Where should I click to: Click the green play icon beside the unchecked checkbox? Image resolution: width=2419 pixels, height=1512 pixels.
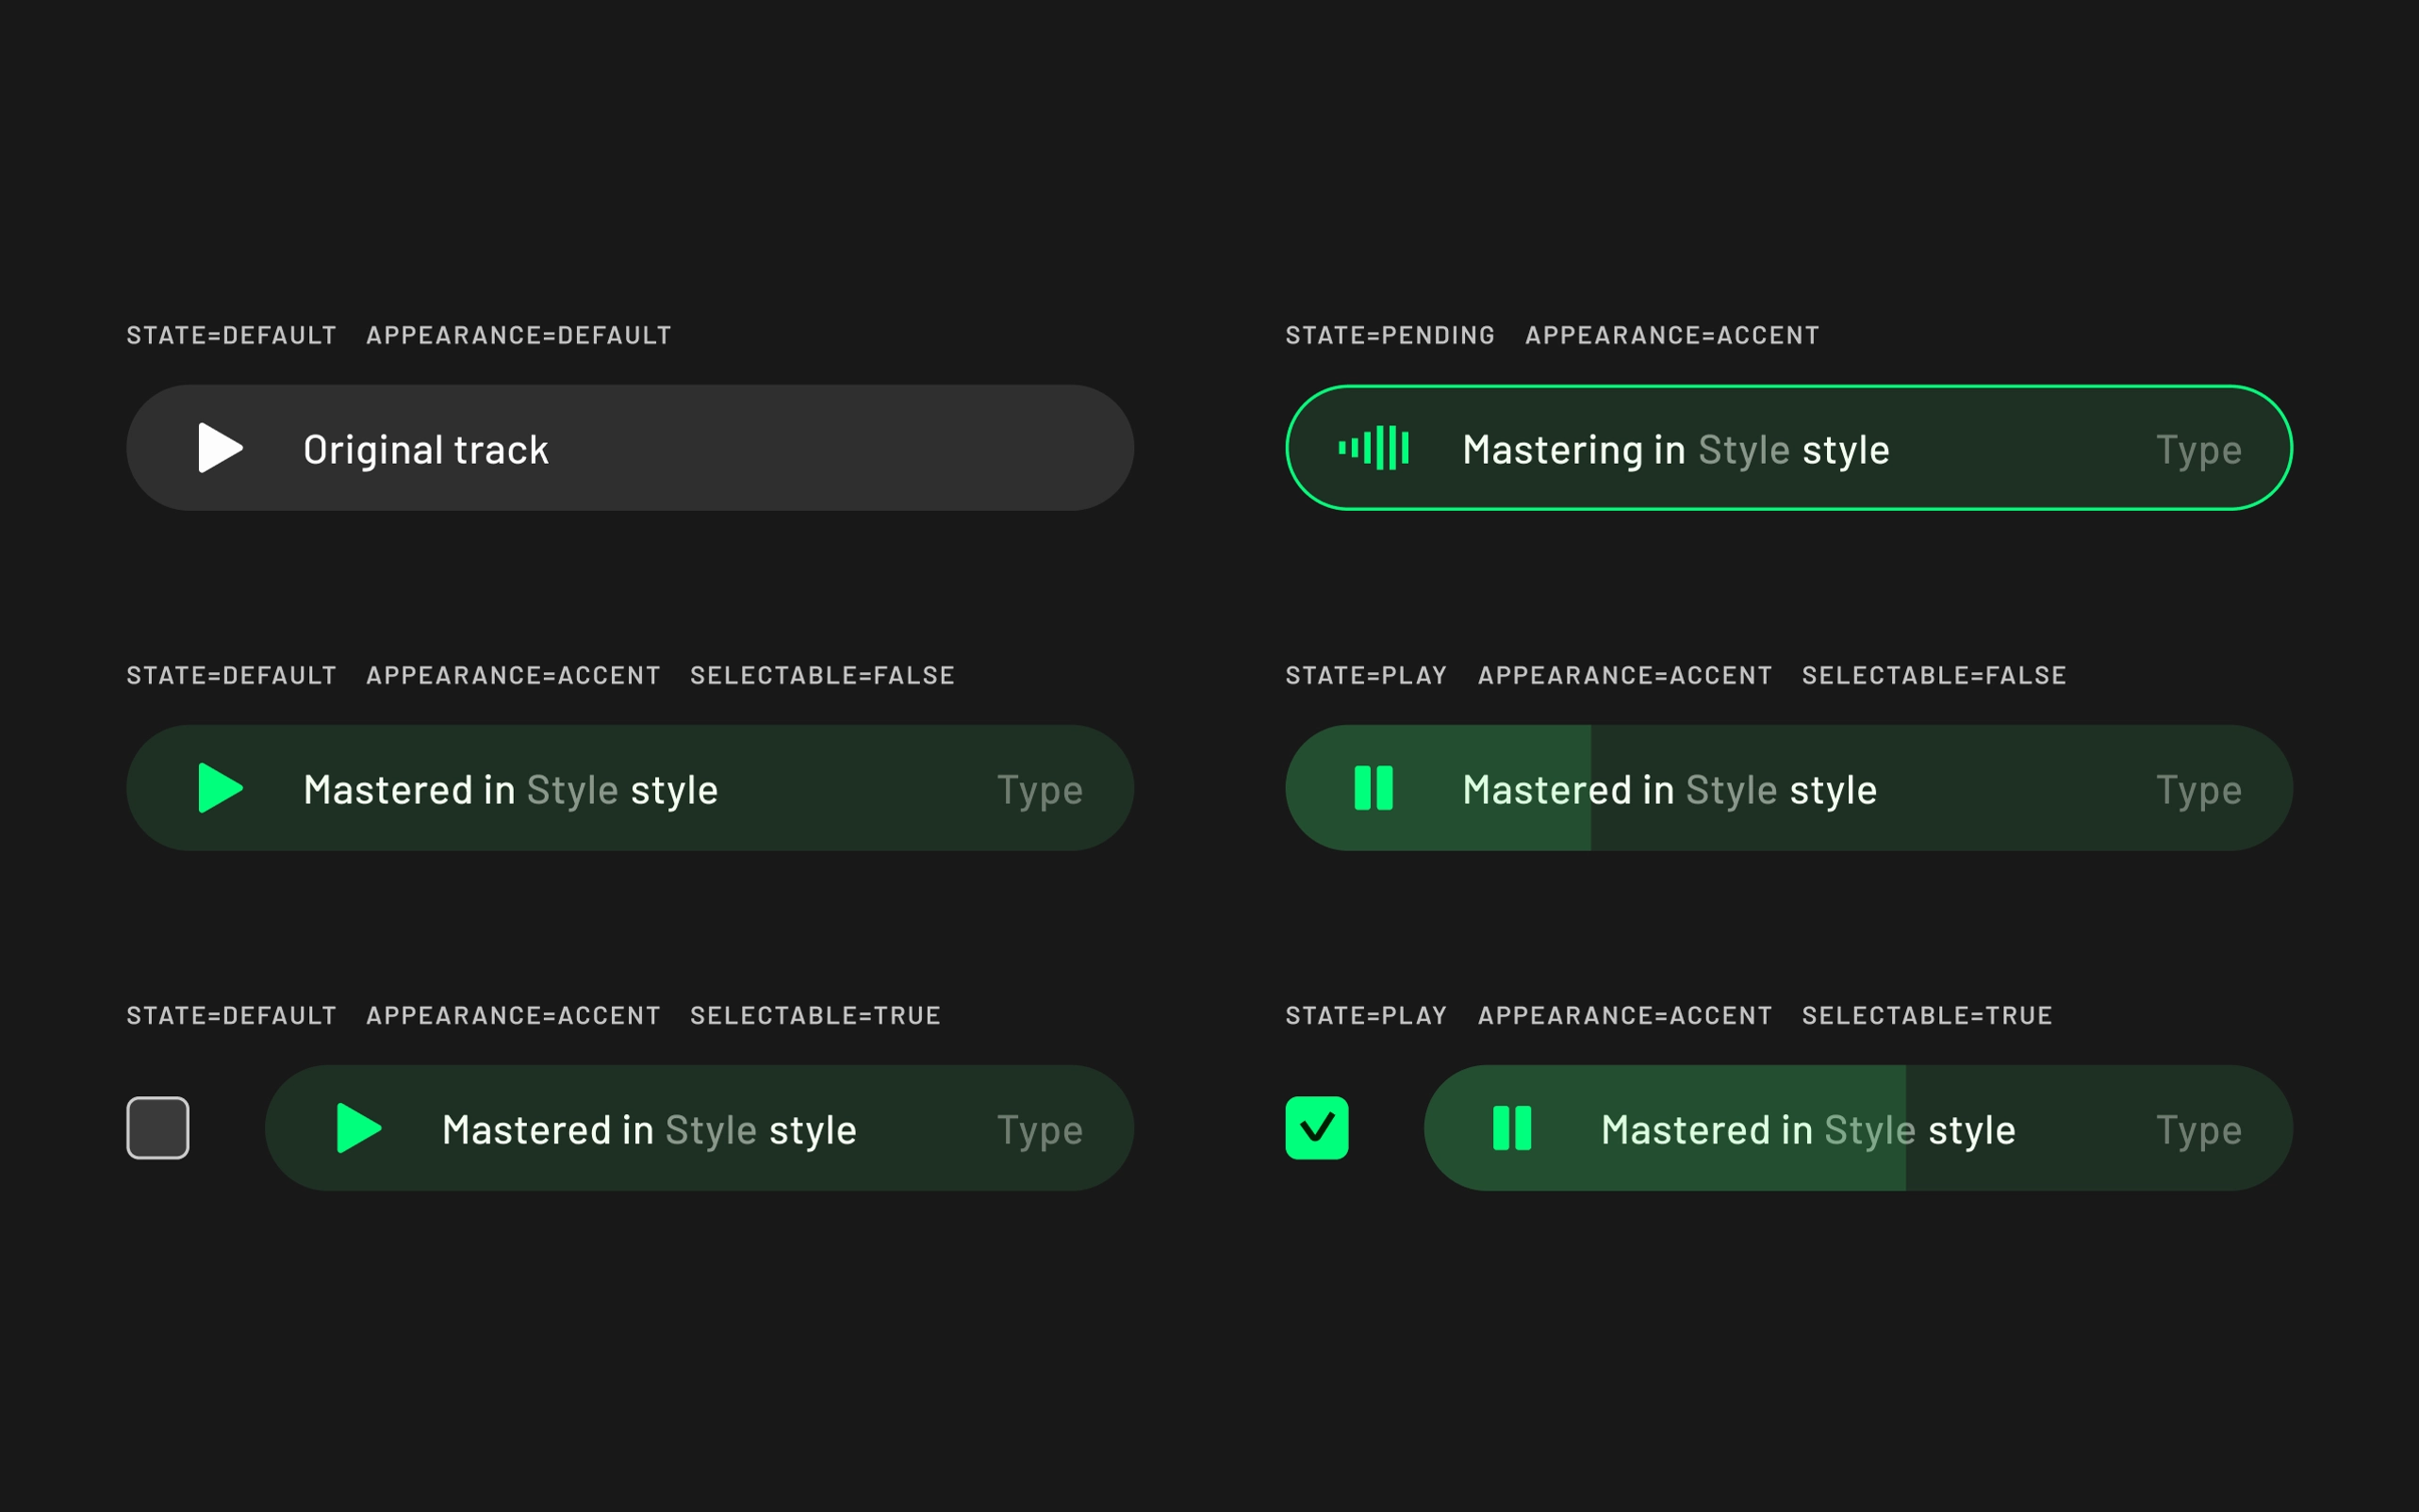pyautogui.click(x=358, y=1128)
